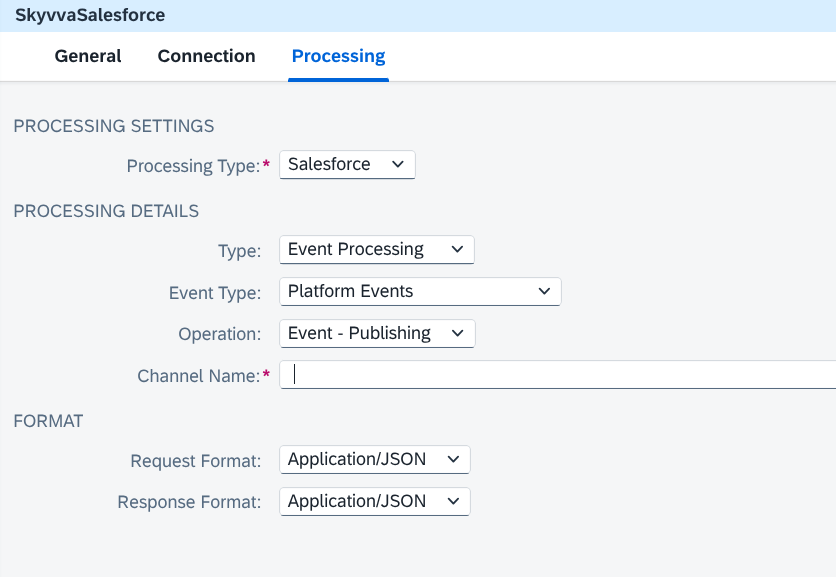836x577 pixels.
Task: Click the Operation label
Action: tap(220, 334)
